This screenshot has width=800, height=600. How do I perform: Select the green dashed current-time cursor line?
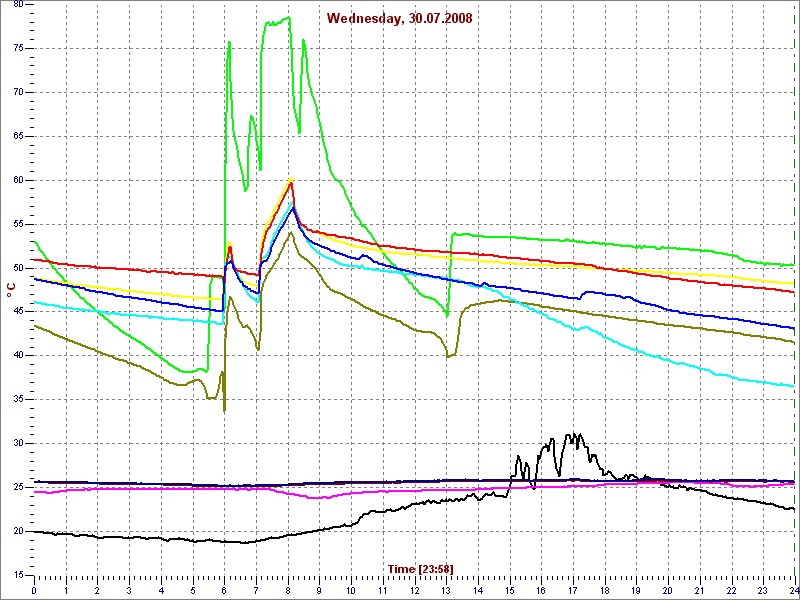pyautogui.click(x=793, y=300)
